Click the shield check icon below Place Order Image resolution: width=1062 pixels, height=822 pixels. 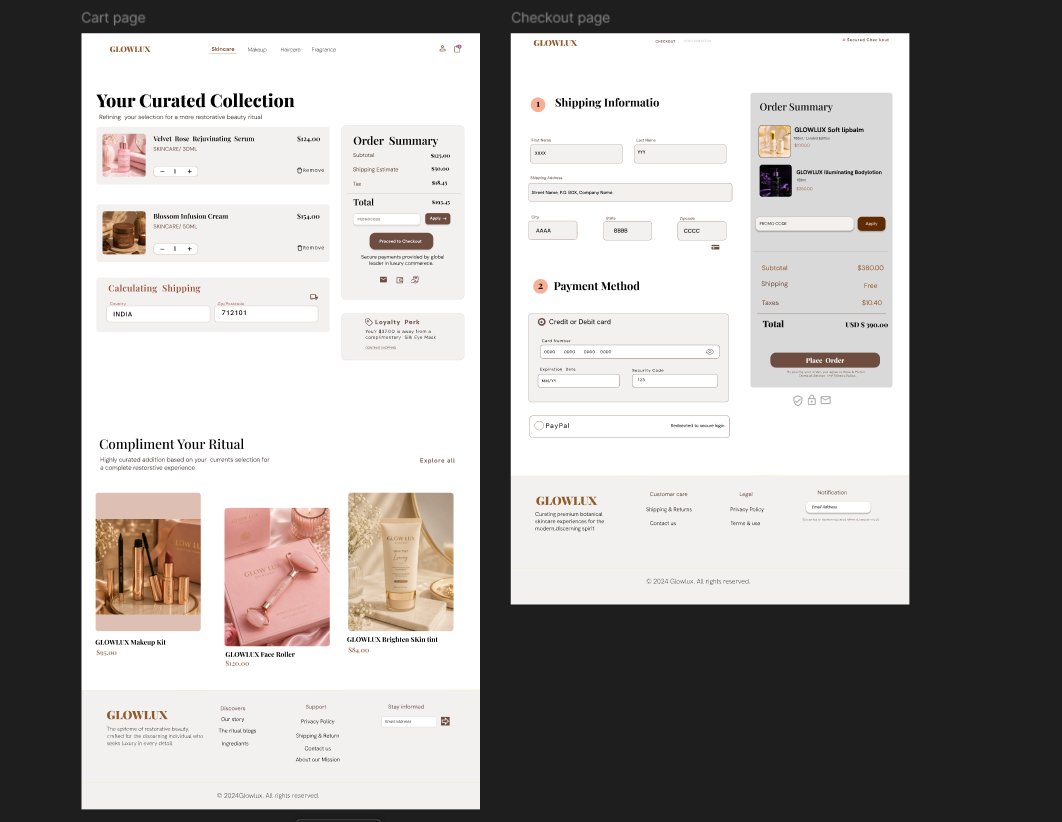pos(798,400)
